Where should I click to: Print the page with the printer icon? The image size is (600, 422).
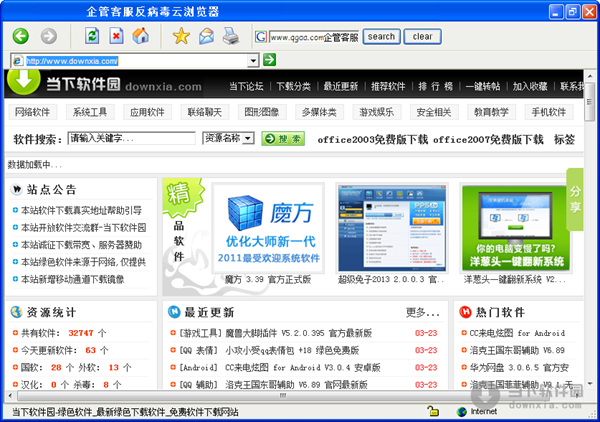pos(231,36)
